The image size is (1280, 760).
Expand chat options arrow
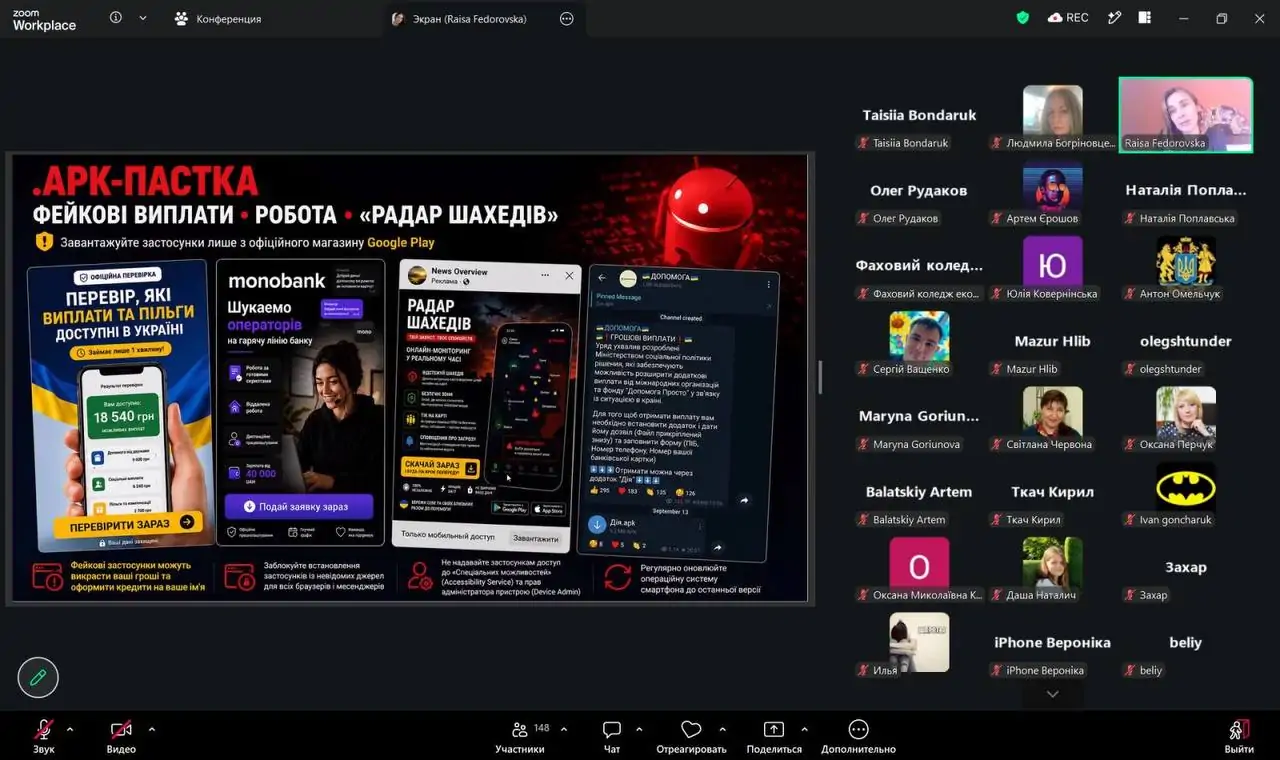[x=641, y=729]
